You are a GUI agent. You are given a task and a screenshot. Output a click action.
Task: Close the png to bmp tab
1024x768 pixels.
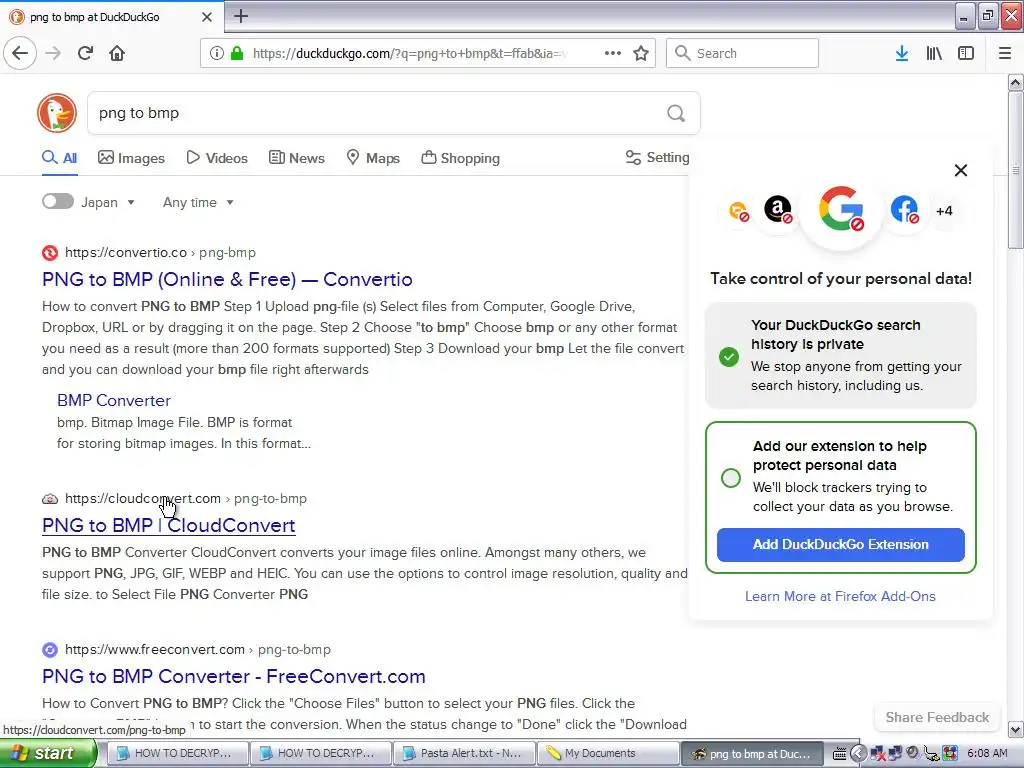206,16
